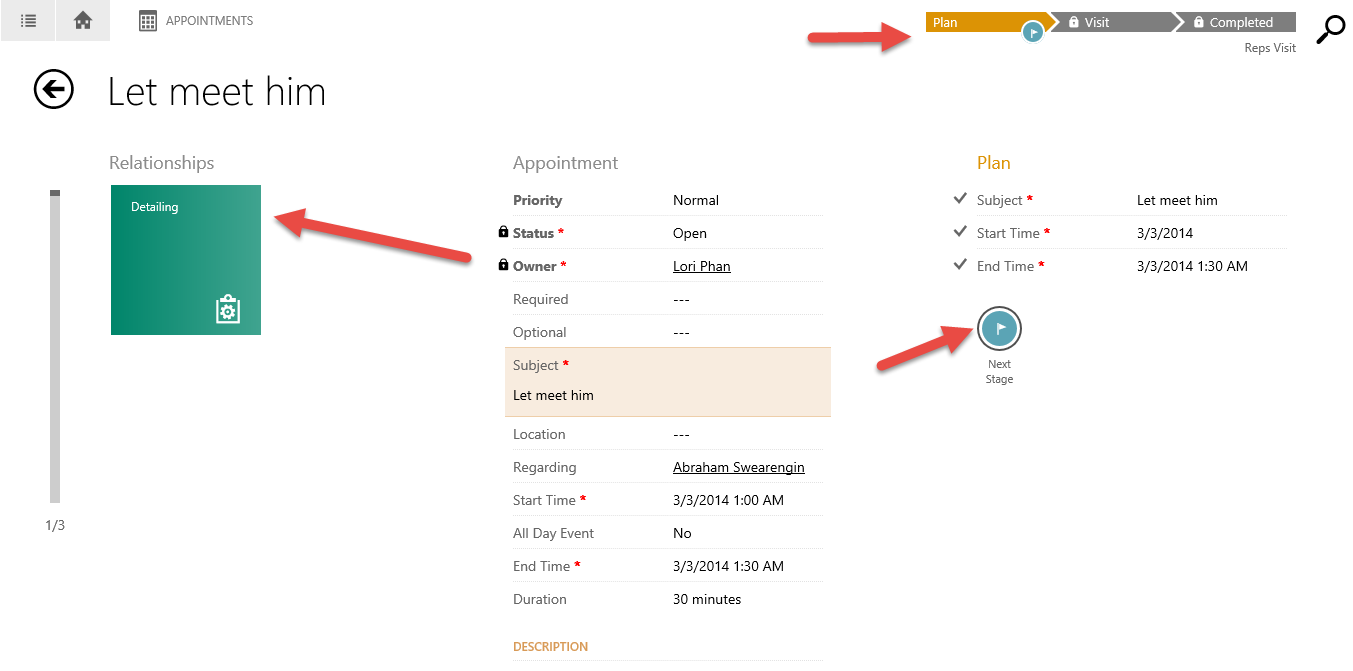Click the Appointments grid icon
Image resolution: width=1353 pixels, height=671 pixels.
pyautogui.click(x=148, y=21)
